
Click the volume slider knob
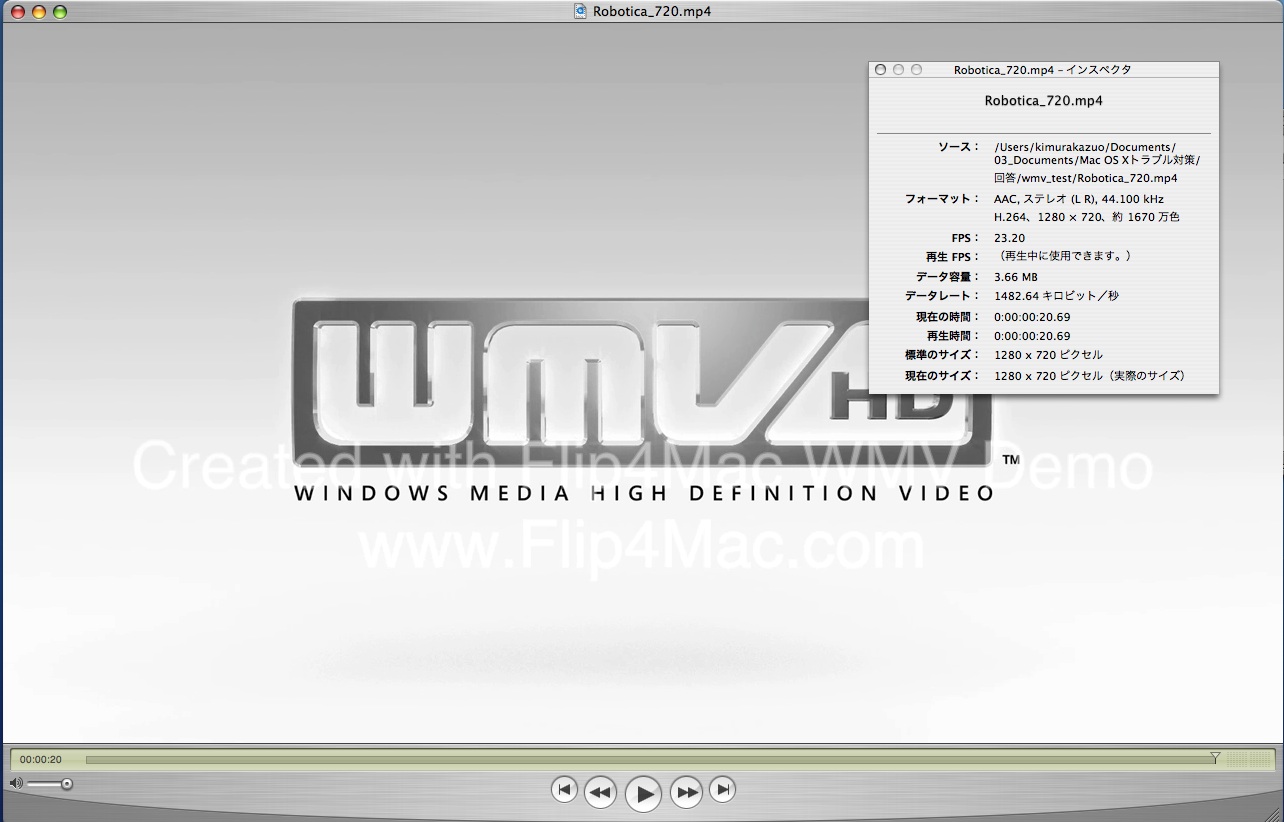coord(67,784)
